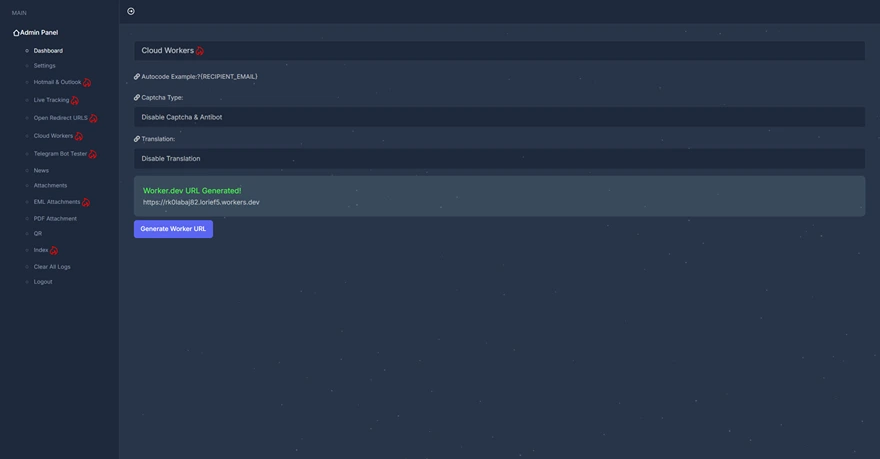Click the home icon beside Admin Panel
Image resolution: width=880 pixels, height=459 pixels.
coord(16,33)
